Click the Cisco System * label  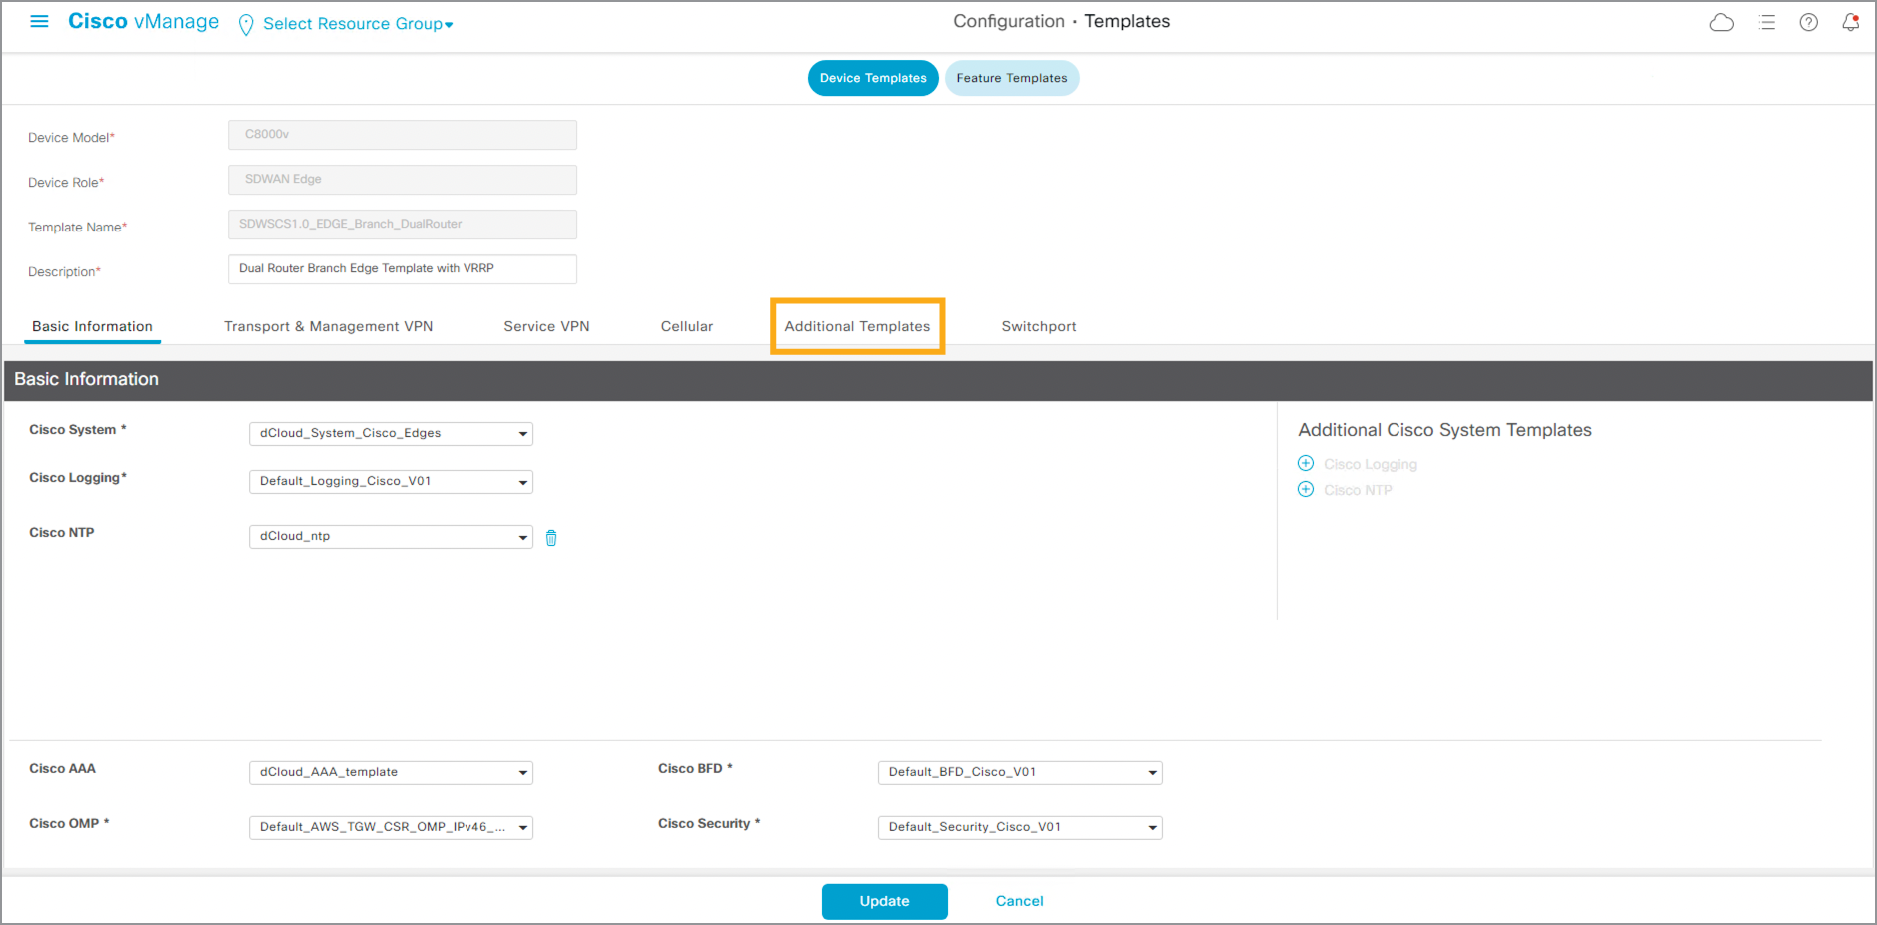(x=78, y=430)
